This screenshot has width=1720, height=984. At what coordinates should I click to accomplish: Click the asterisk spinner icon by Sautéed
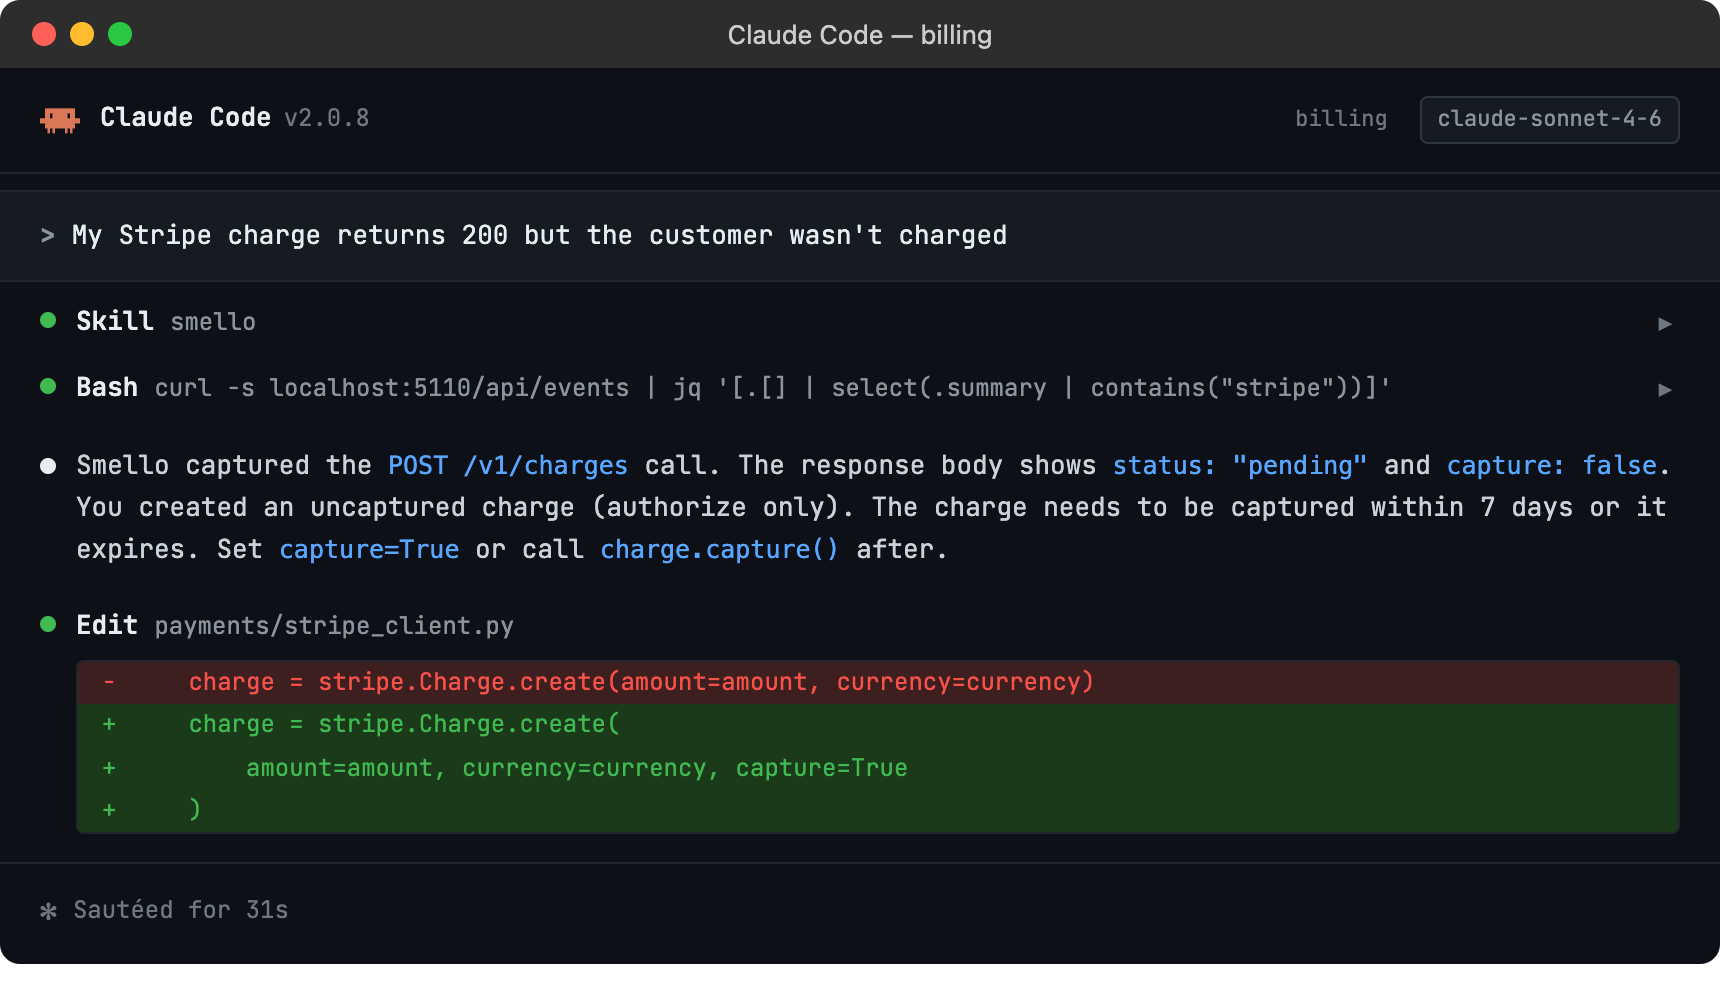point(48,911)
